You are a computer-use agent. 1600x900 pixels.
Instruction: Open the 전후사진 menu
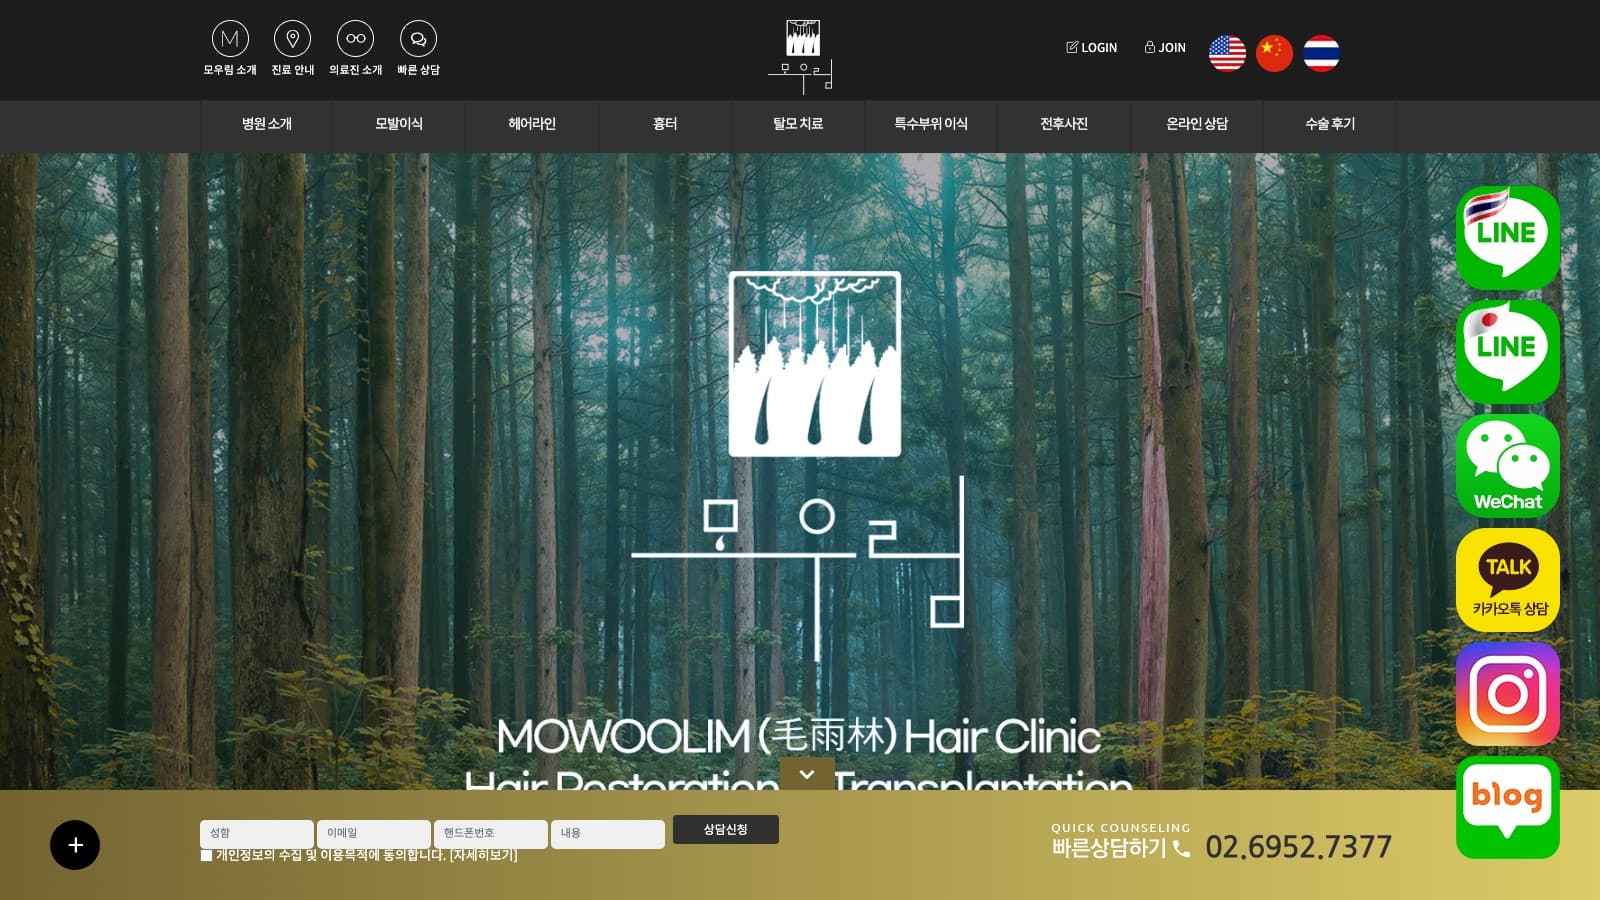(x=1064, y=124)
